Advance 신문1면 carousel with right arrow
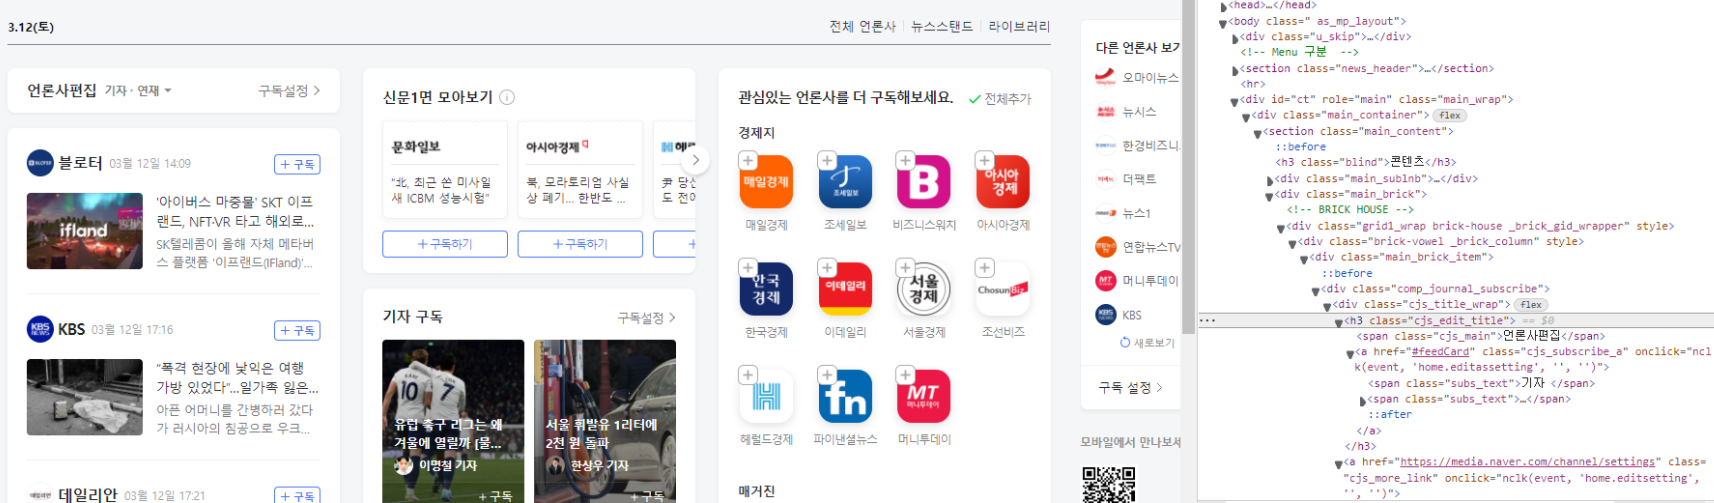This screenshot has width=1714, height=503. pos(695,160)
